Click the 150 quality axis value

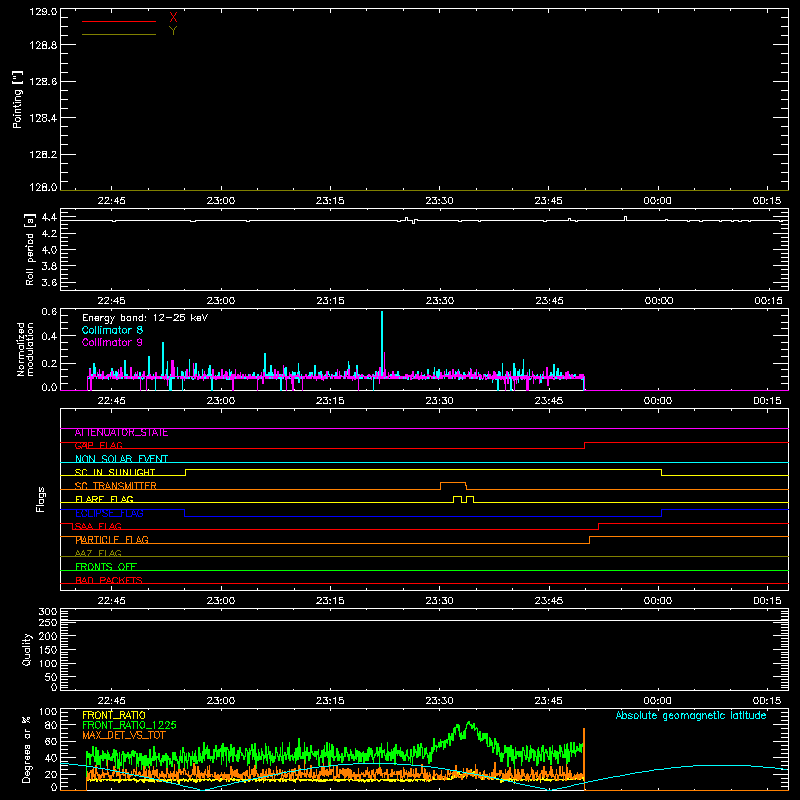[x=48, y=650]
